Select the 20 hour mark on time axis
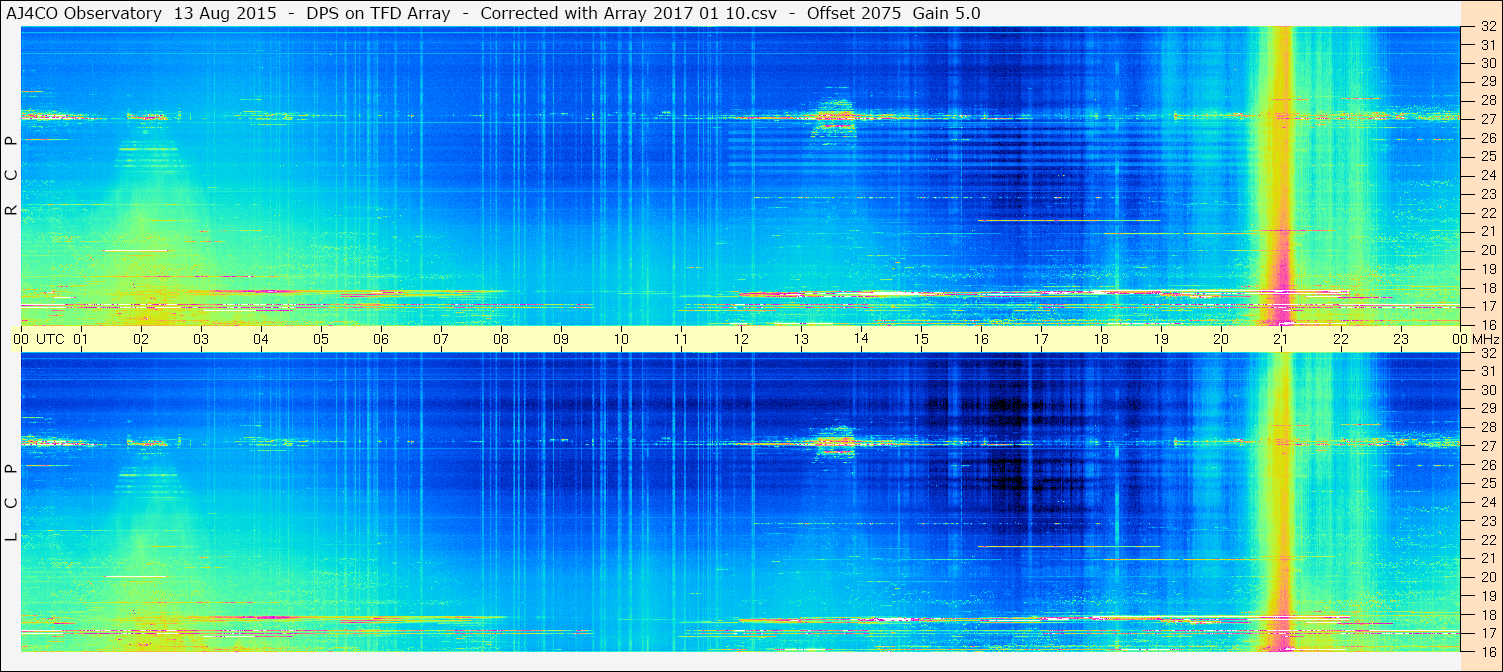Image resolution: width=1503 pixels, height=672 pixels. click(x=1221, y=339)
